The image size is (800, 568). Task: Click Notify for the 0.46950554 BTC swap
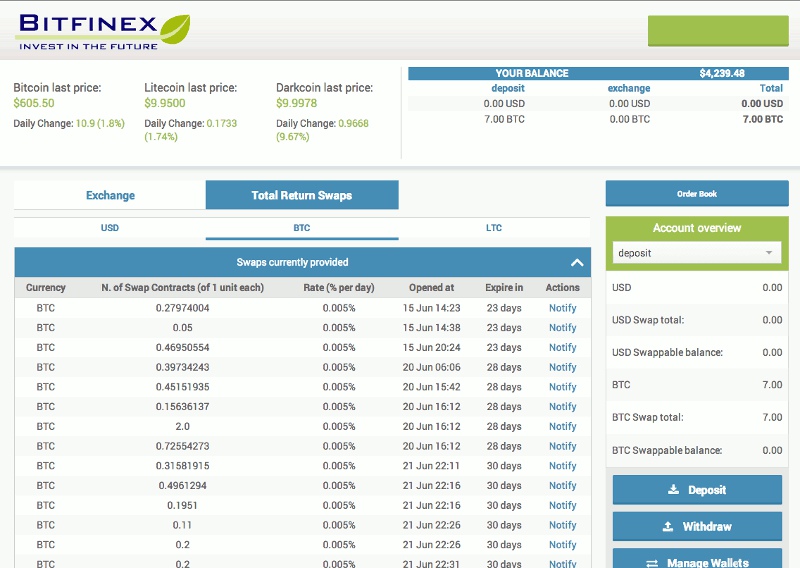562,348
